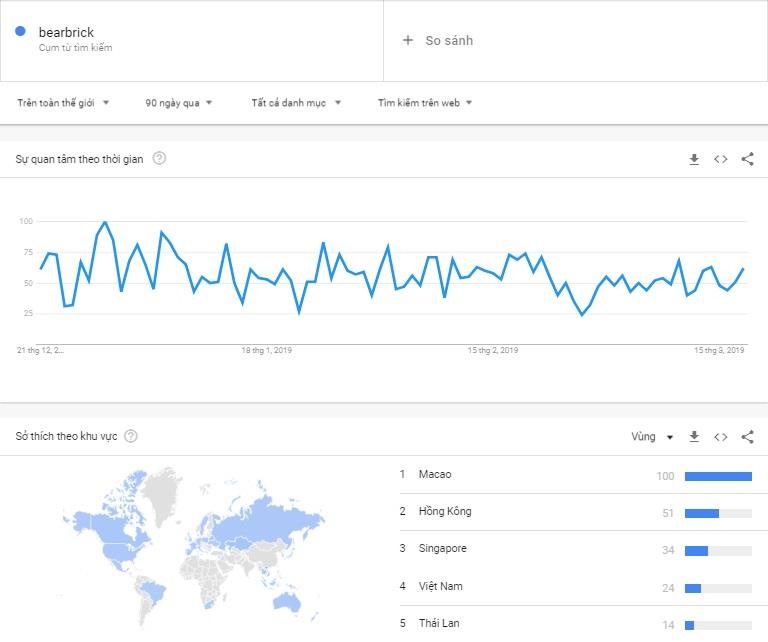The width and height of the screenshot is (768, 642).
Task: Open the 'Tìm kiếm trên web' search type dropdown
Action: point(425,102)
